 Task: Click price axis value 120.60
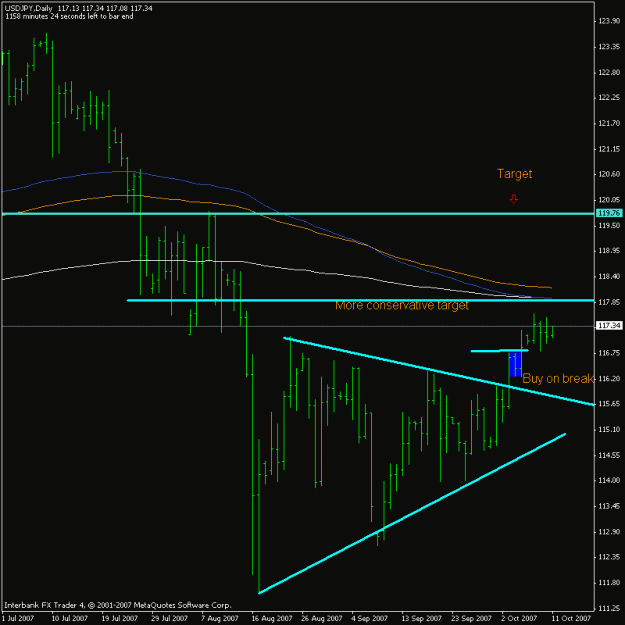coord(609,174)
